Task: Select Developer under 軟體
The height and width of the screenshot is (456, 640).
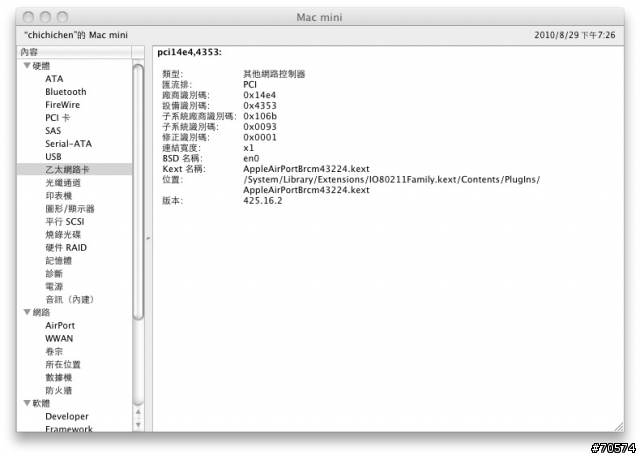Action: 67,416
